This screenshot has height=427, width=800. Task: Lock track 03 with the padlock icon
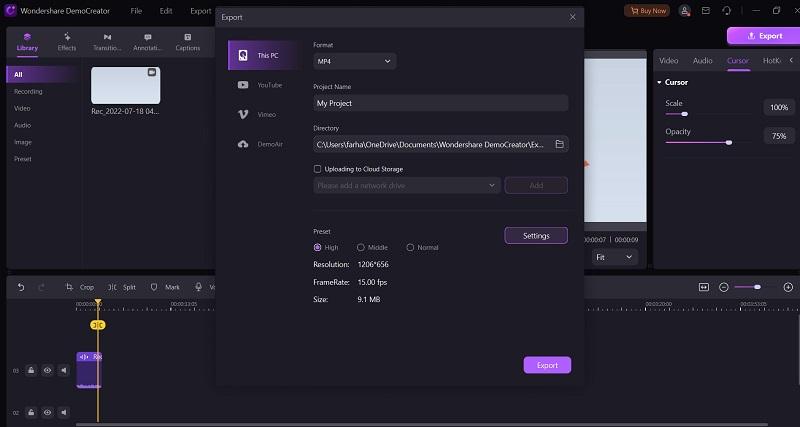pyautogui.click(x=31, y=370)
